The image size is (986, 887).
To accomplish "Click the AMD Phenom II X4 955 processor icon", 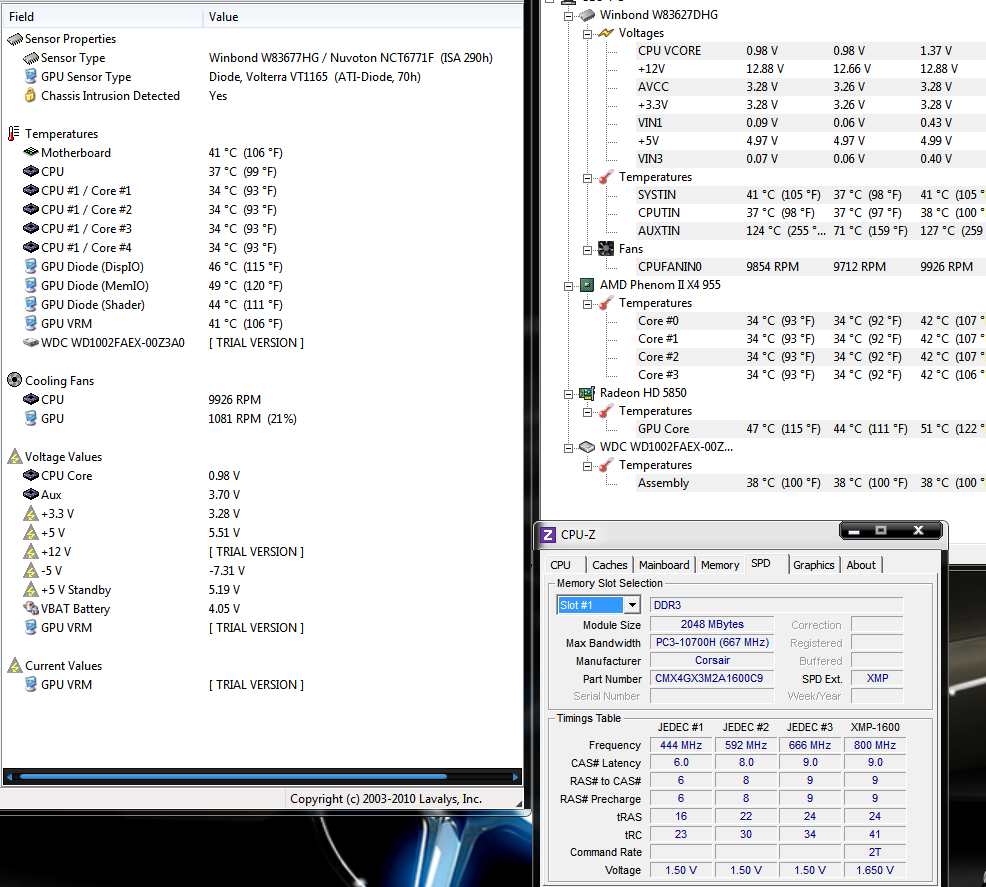I will coord(587,285).
